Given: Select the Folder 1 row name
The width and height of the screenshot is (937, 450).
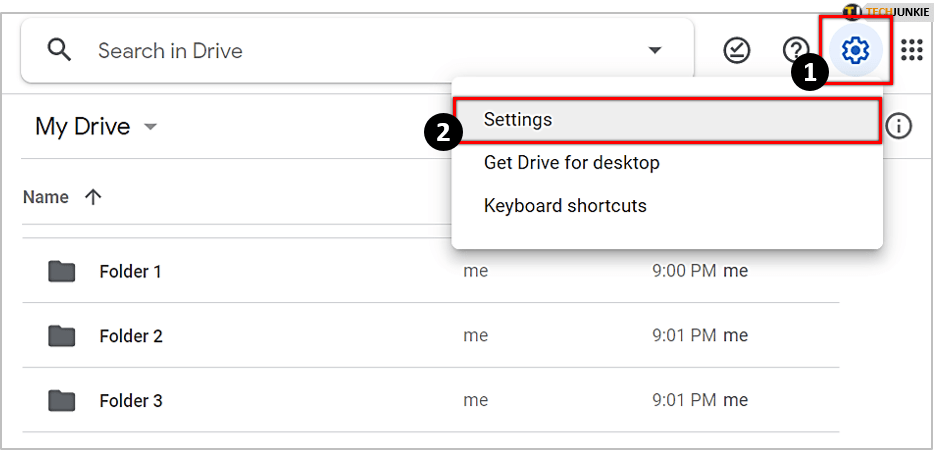Looking at the screenshot, I should [x=130, y=271].
